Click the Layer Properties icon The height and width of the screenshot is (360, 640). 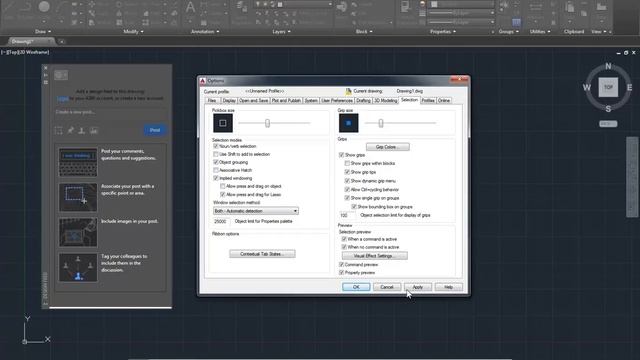point(242,7)
